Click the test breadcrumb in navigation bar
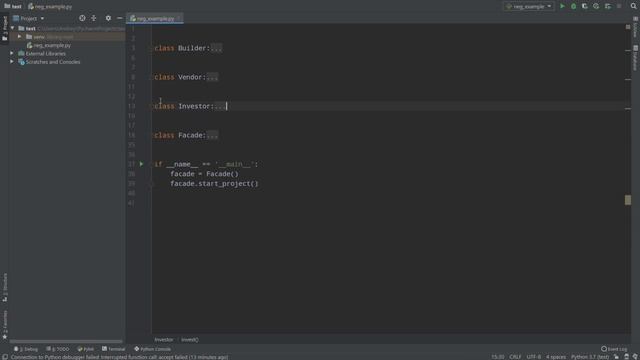 [13, 6]
